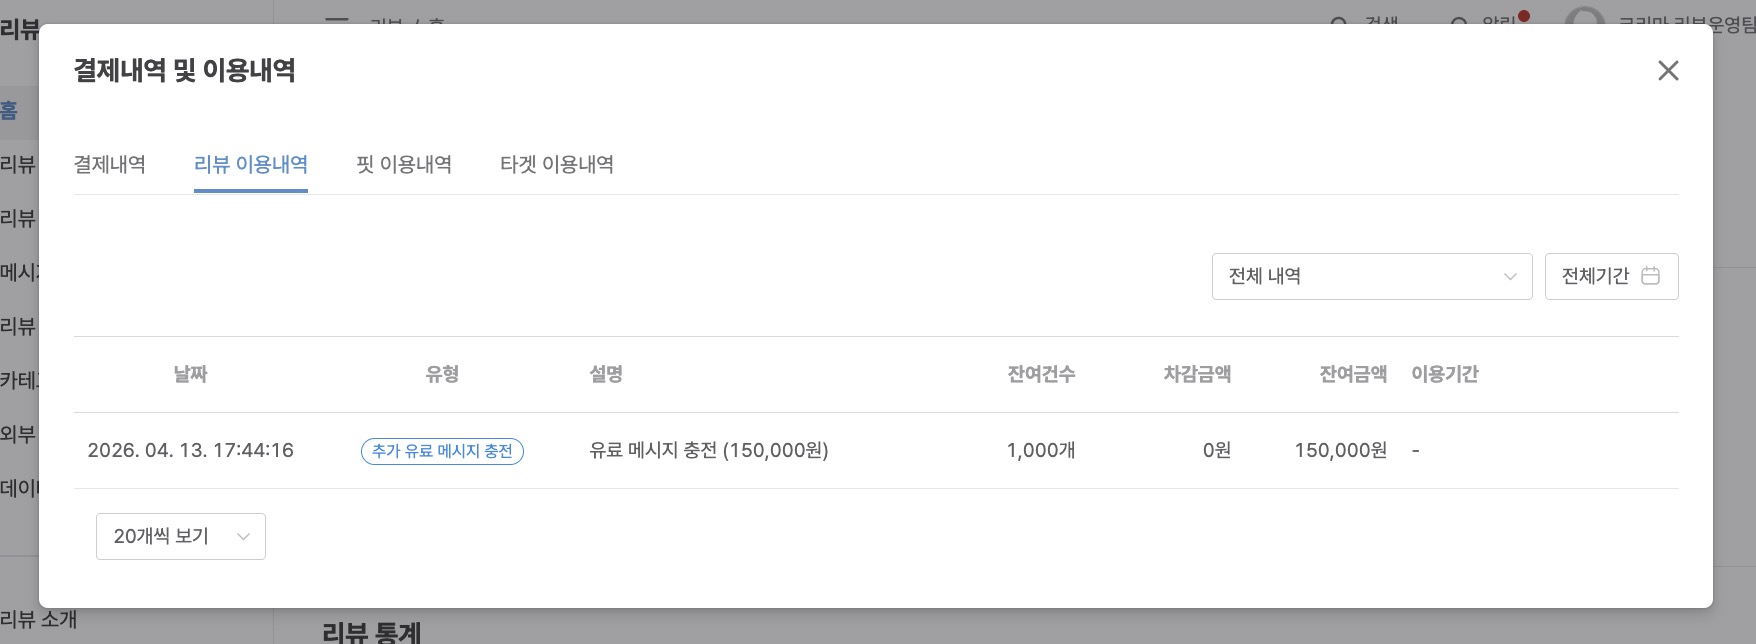Image resolution: width=1756 pixels, height=644 pixels.
Task: Close the 결제내역 및 이용내역 dialog
Action: (1667, 71)
